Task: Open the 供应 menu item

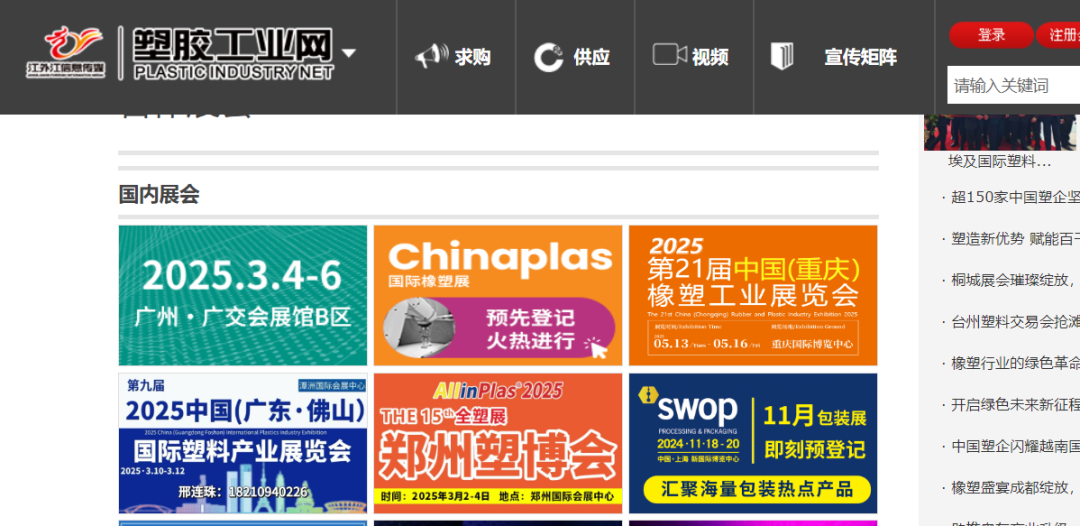Action: click(x=592, y=57)
